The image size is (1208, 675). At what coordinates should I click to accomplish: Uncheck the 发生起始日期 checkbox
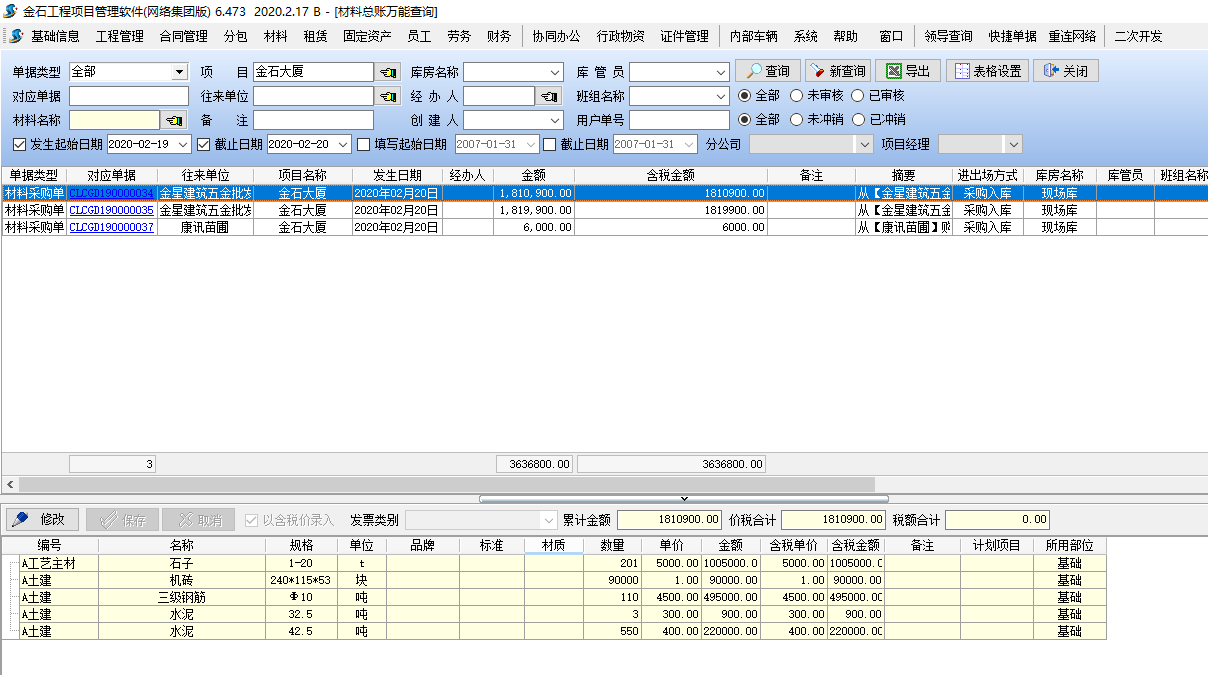[x=20, y=144]
